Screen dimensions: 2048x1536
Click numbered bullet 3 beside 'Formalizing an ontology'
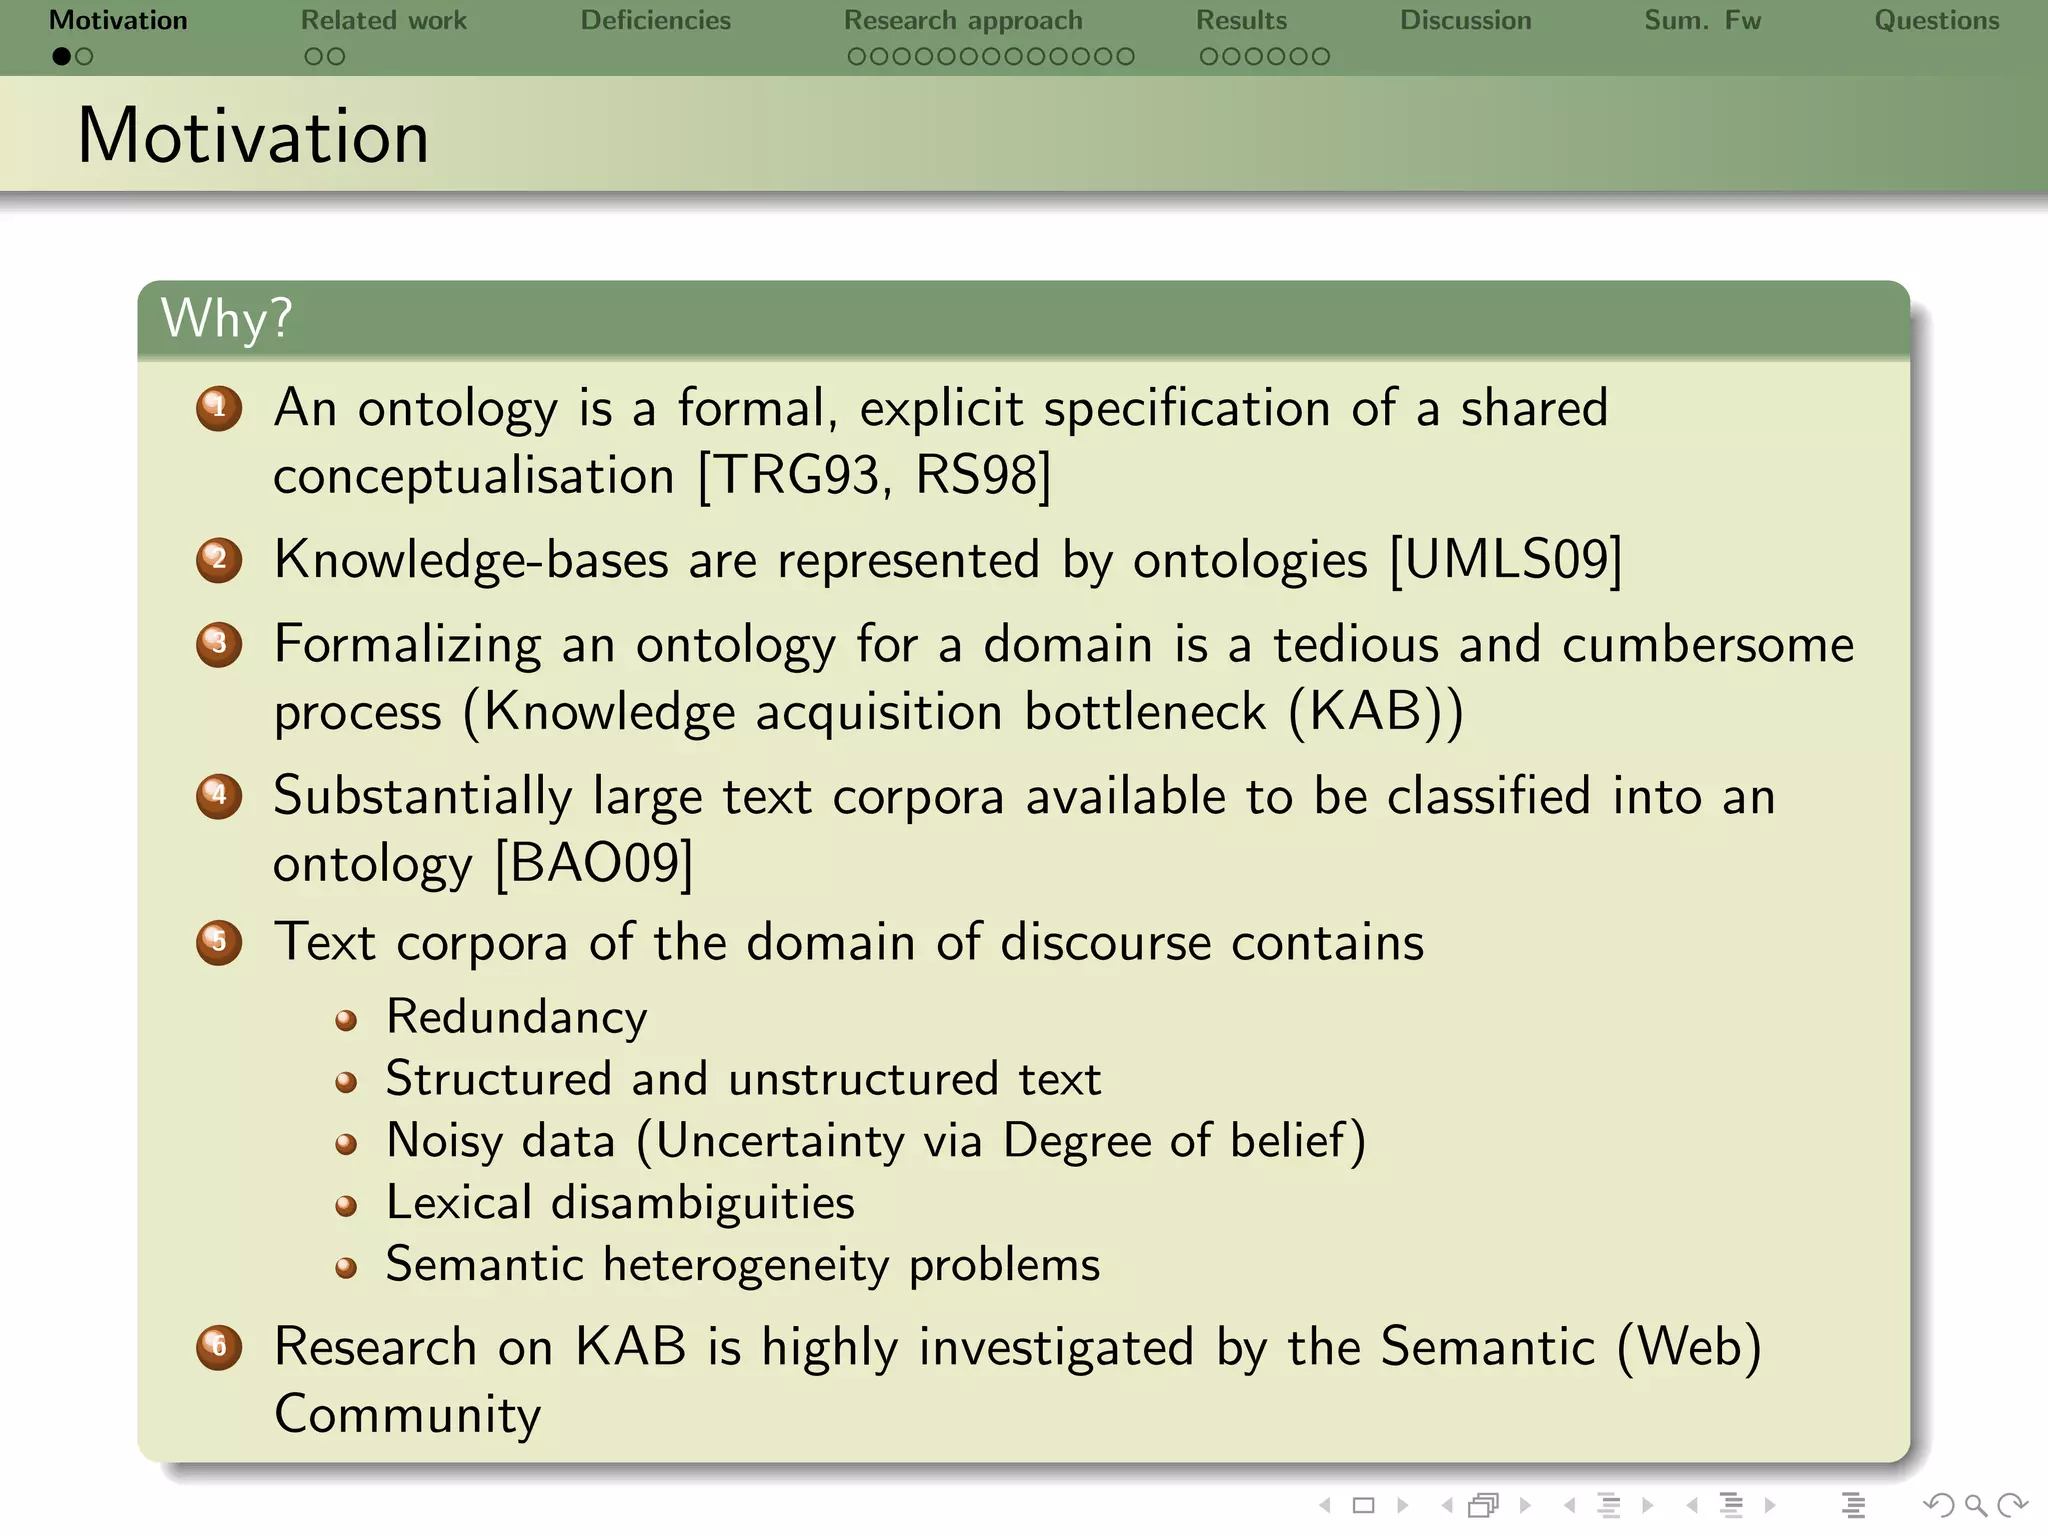pyautogui.click(x=219, y=645)
